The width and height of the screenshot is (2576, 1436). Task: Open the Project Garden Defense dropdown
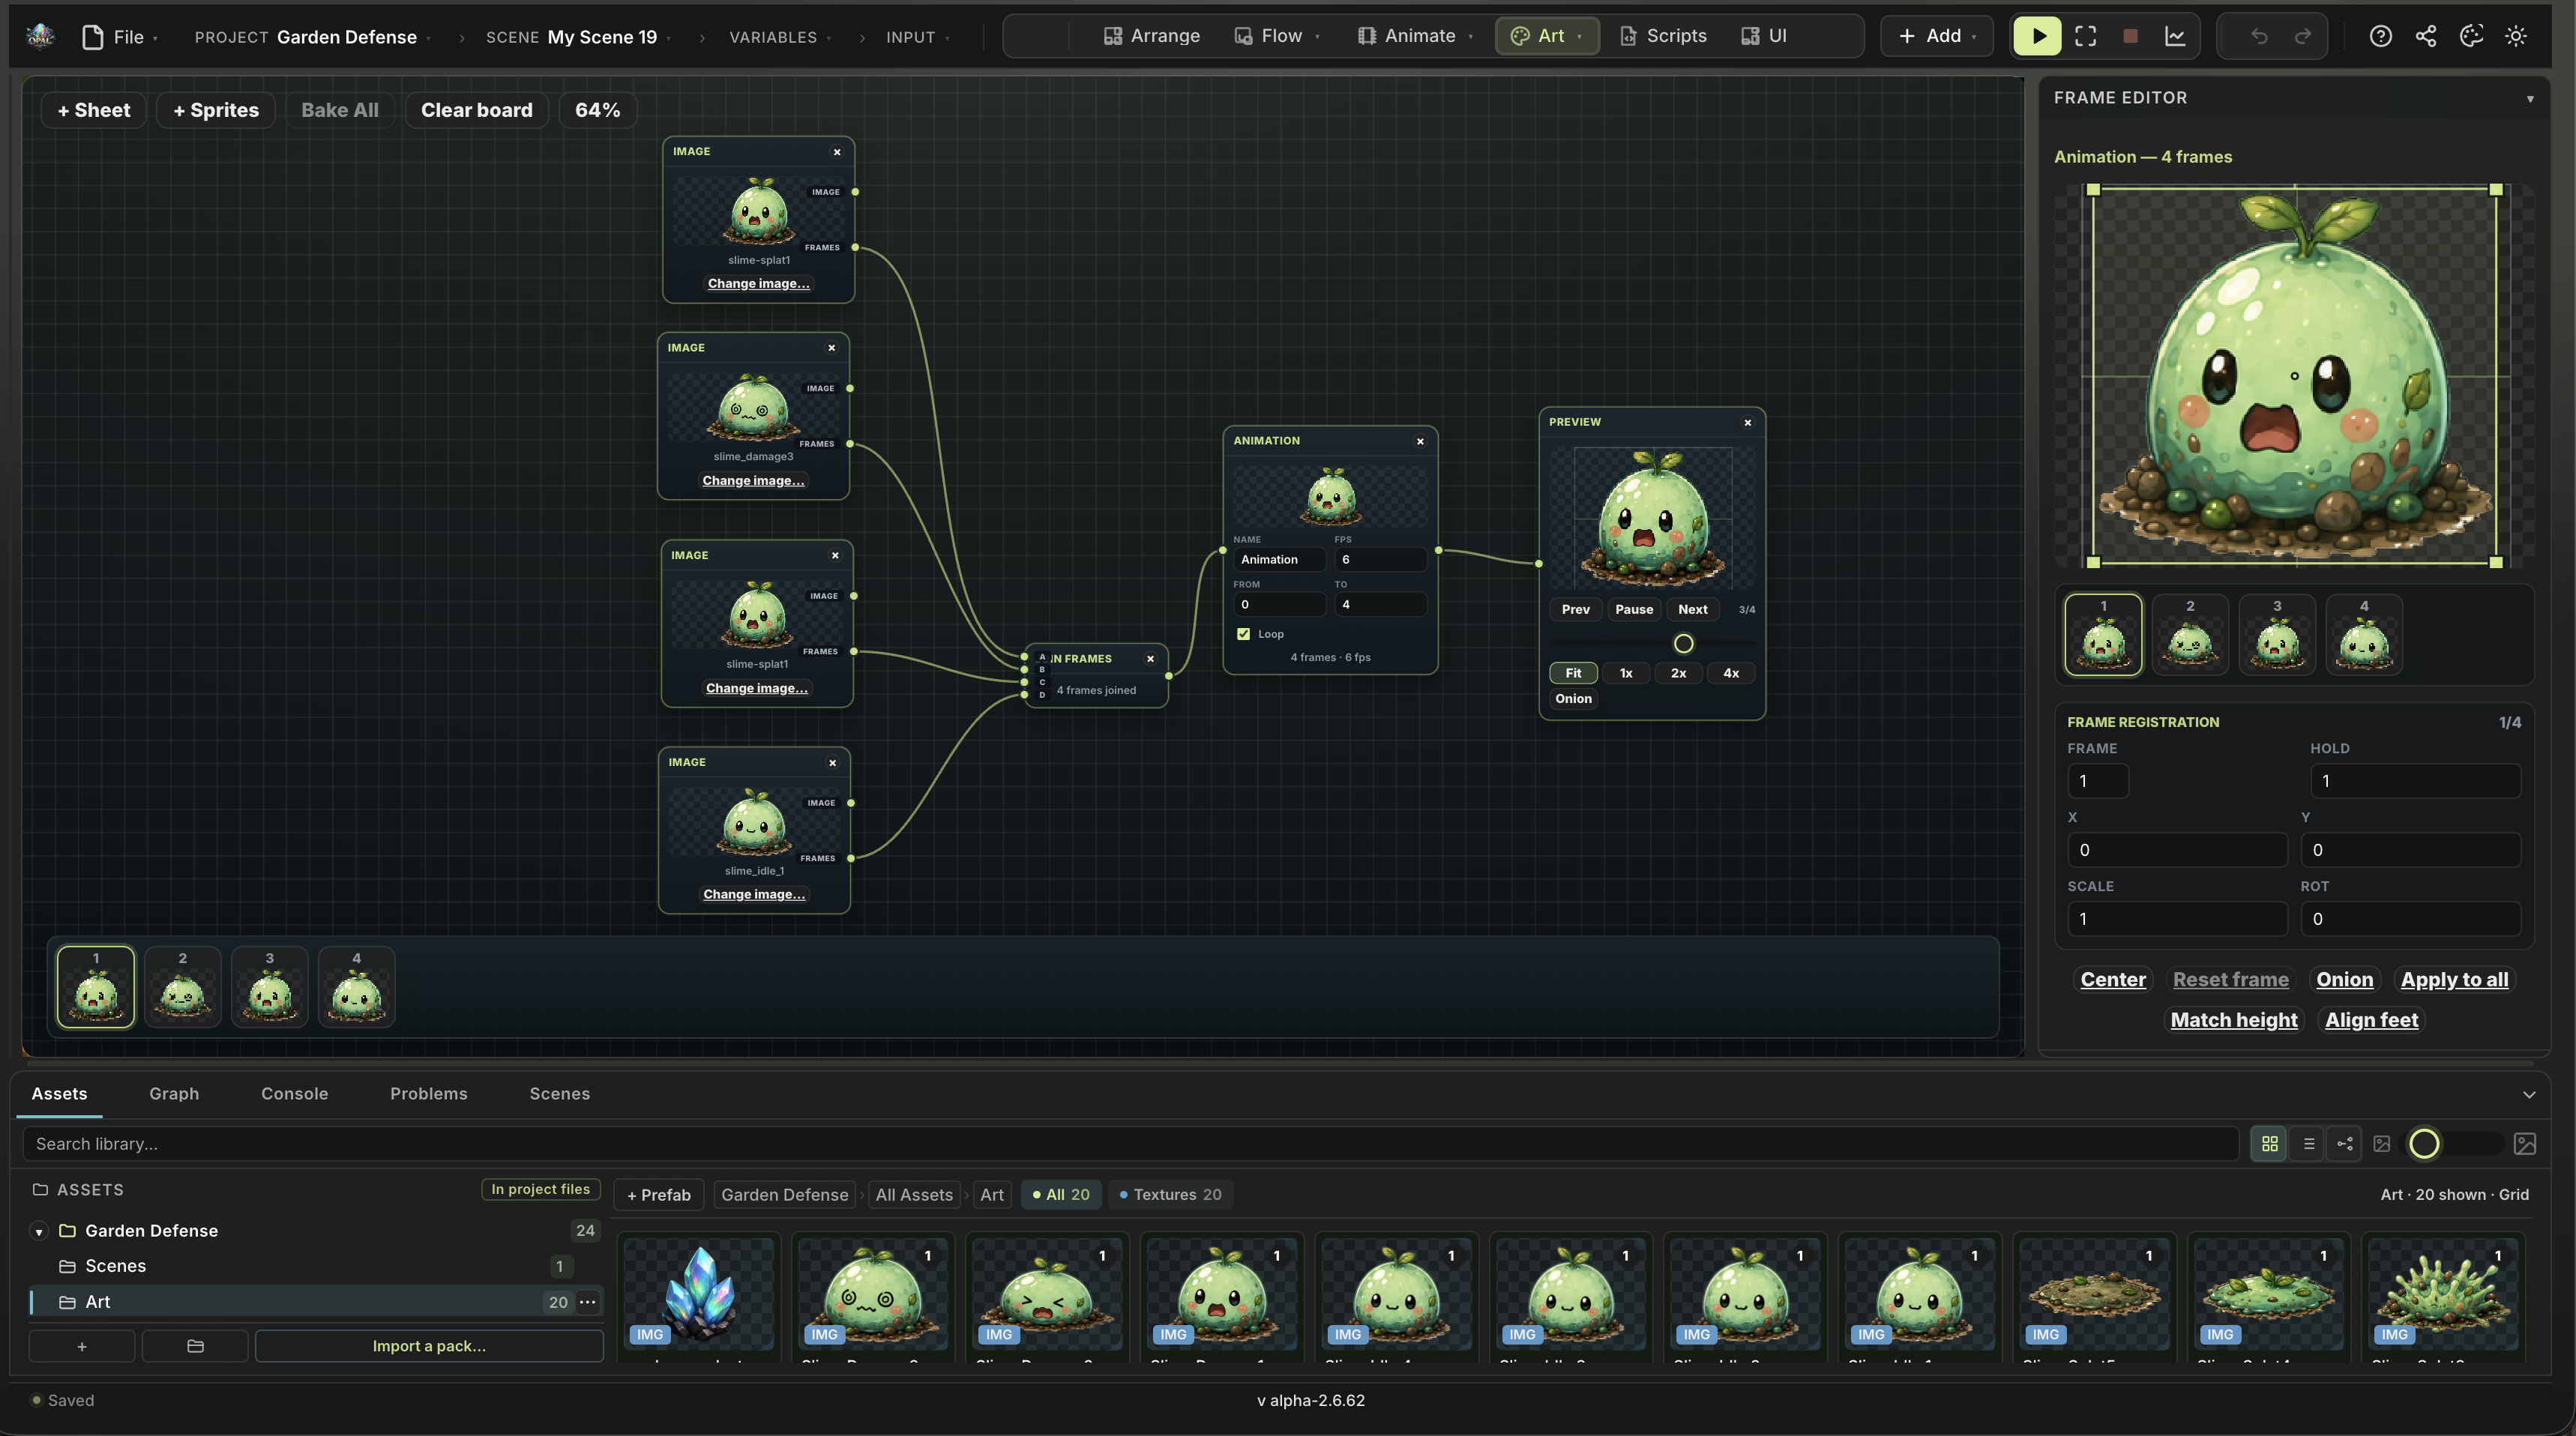click(x=313, y=37)
